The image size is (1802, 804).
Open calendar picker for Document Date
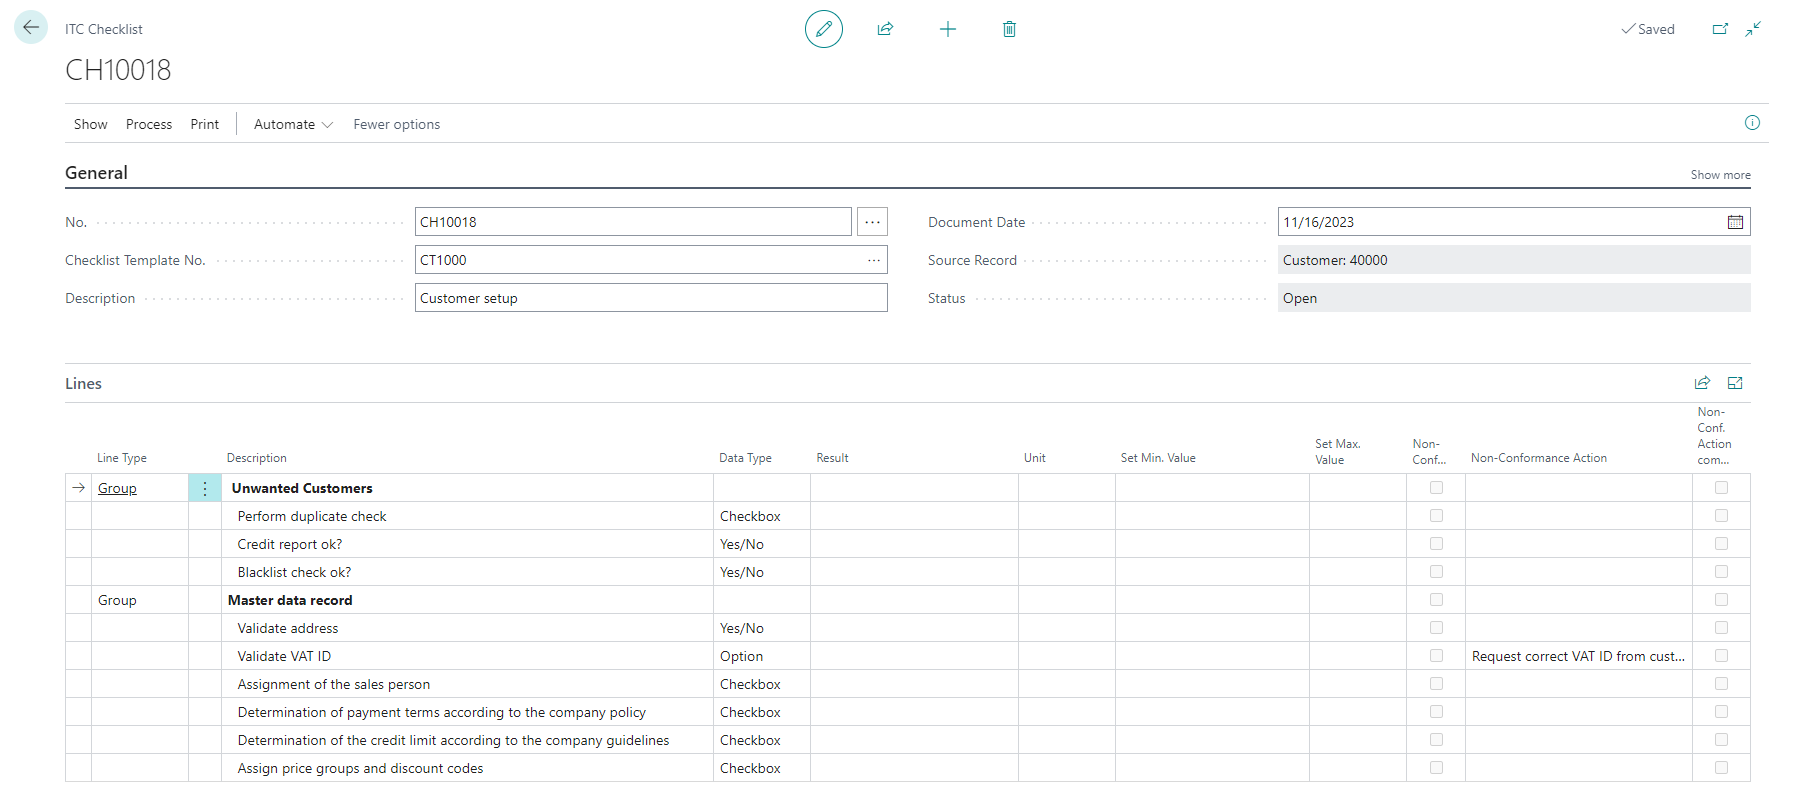pyautogui.click(x=1735, y=222)
